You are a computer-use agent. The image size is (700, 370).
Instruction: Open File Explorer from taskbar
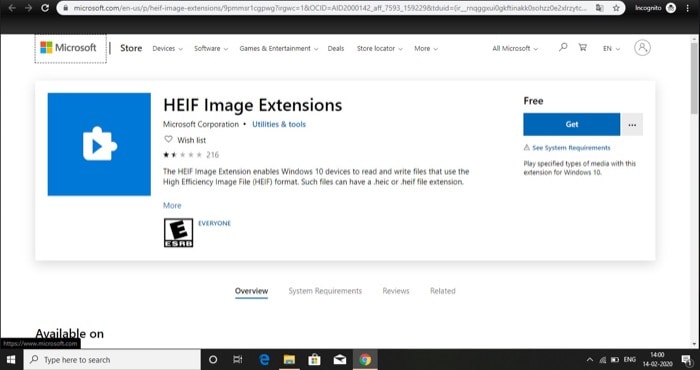coord(289,360)
